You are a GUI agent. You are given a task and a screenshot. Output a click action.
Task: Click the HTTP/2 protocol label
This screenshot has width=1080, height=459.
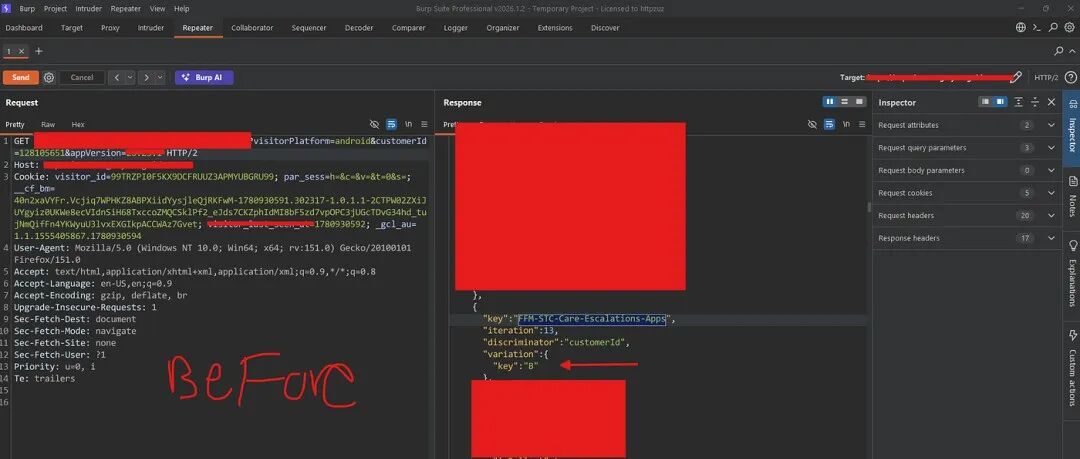pyautogui.click(x=1046, y=78)
